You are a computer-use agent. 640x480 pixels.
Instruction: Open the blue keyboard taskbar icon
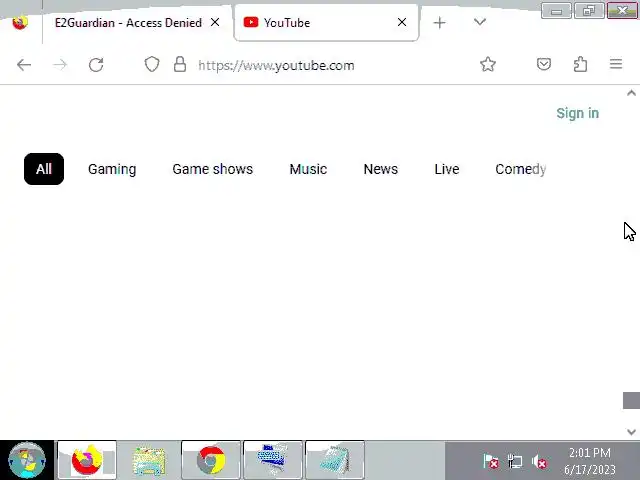tap(273, 460)
